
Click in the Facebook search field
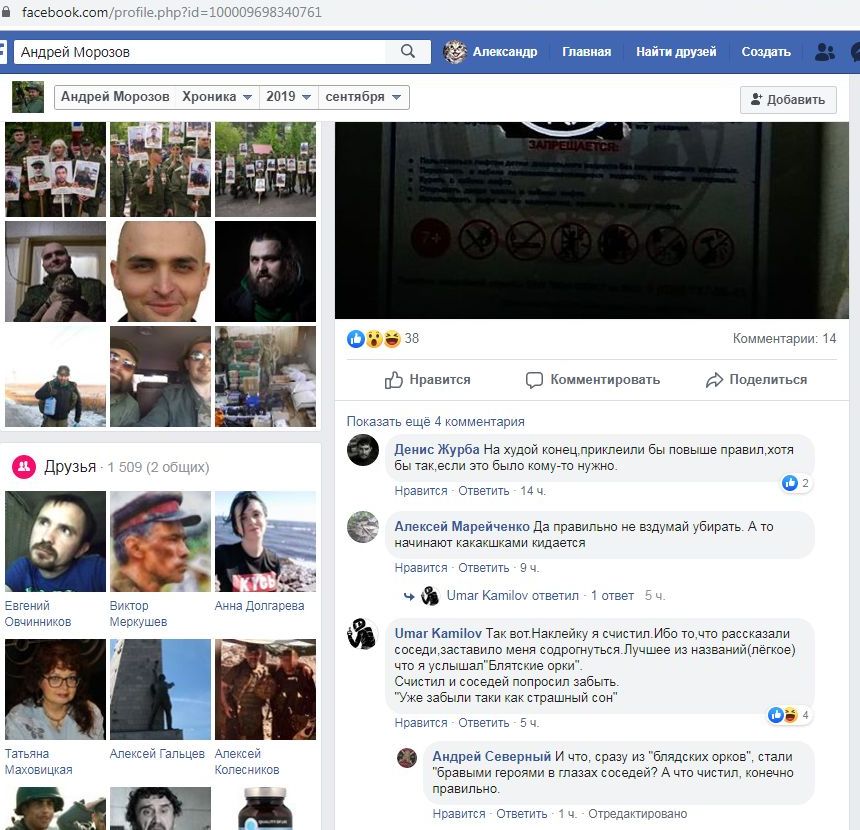(x=200, y=52)
